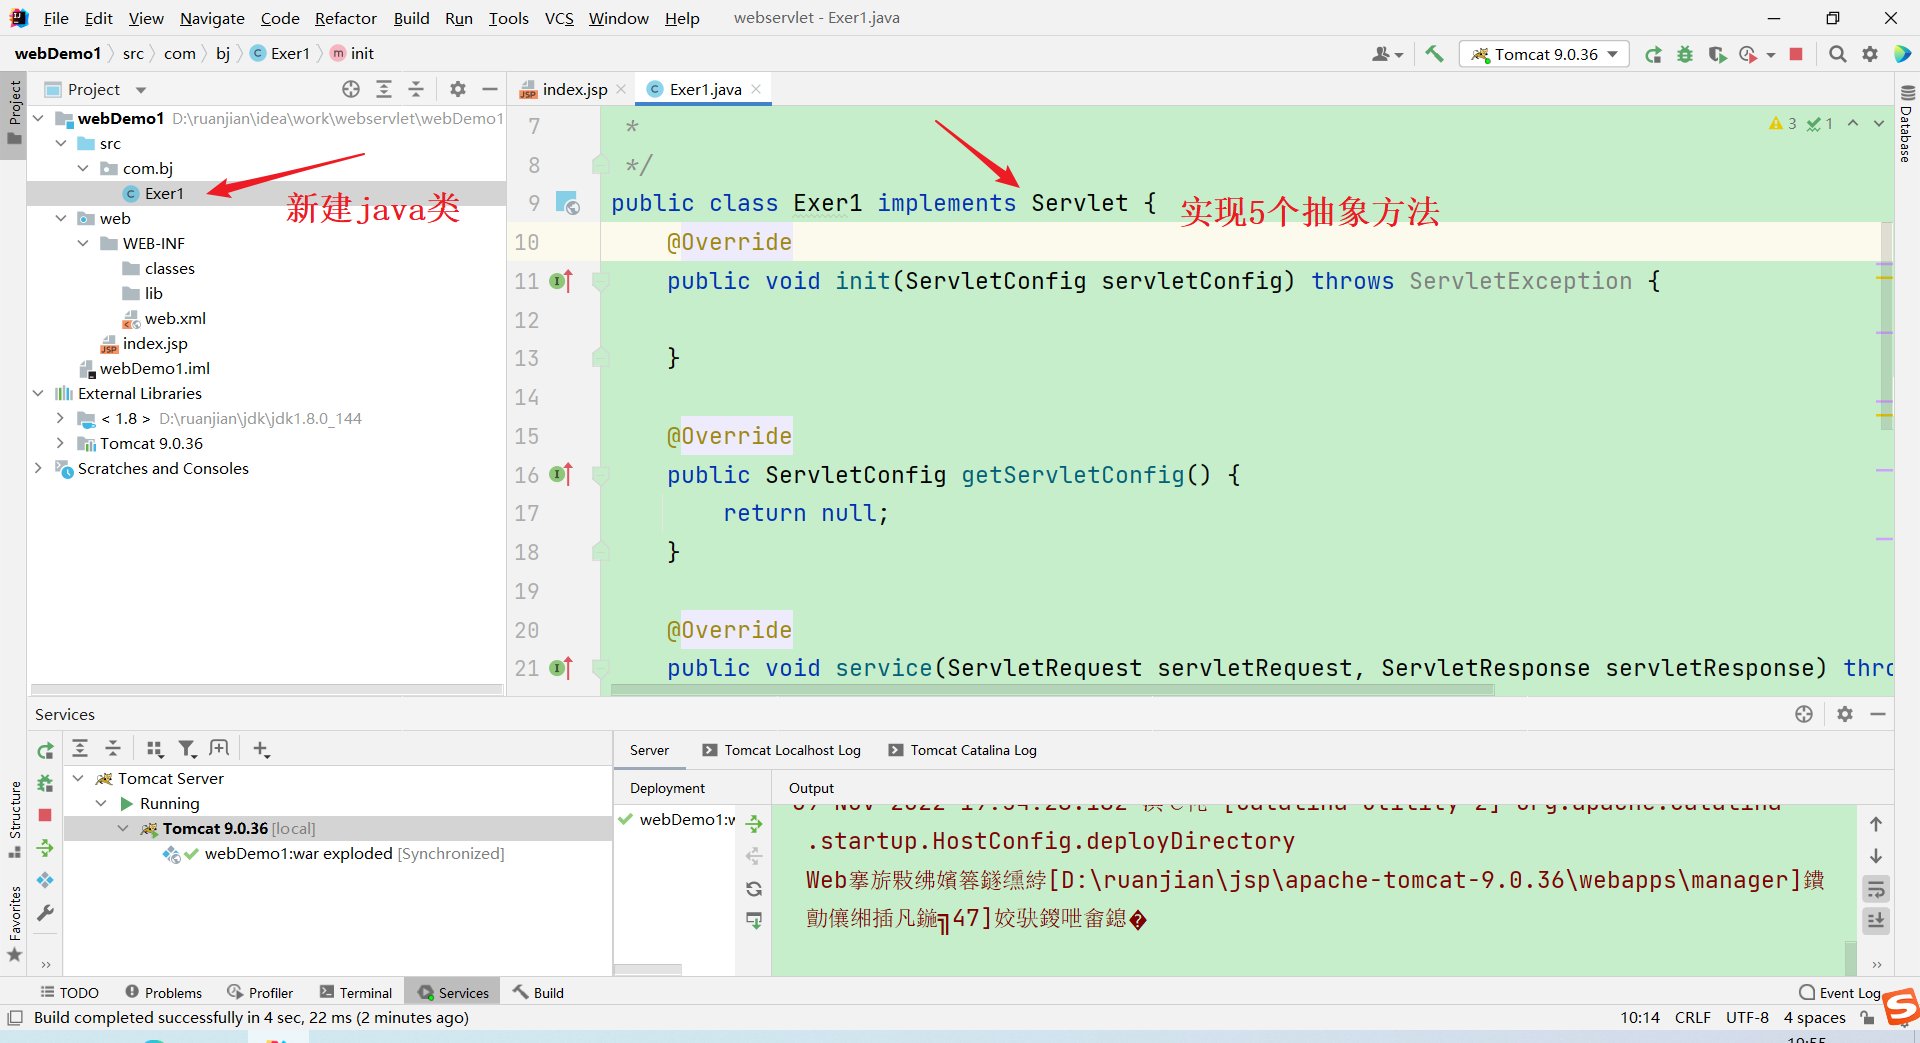Screen dimensions: 1920x1043
Task: Click implemented-method gutter icon on line 11
Action: pos(561,281)
